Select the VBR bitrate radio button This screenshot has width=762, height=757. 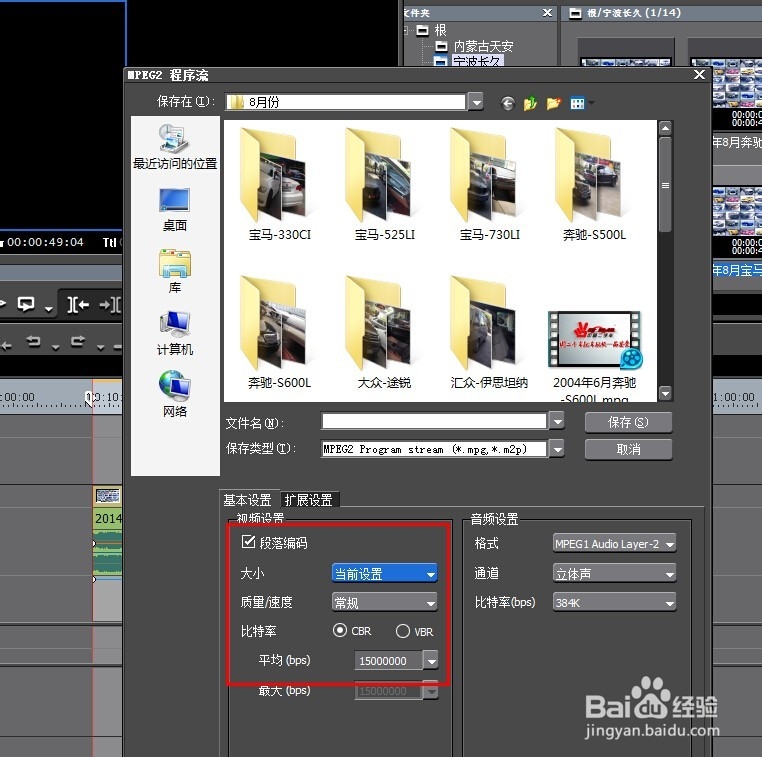403,631
